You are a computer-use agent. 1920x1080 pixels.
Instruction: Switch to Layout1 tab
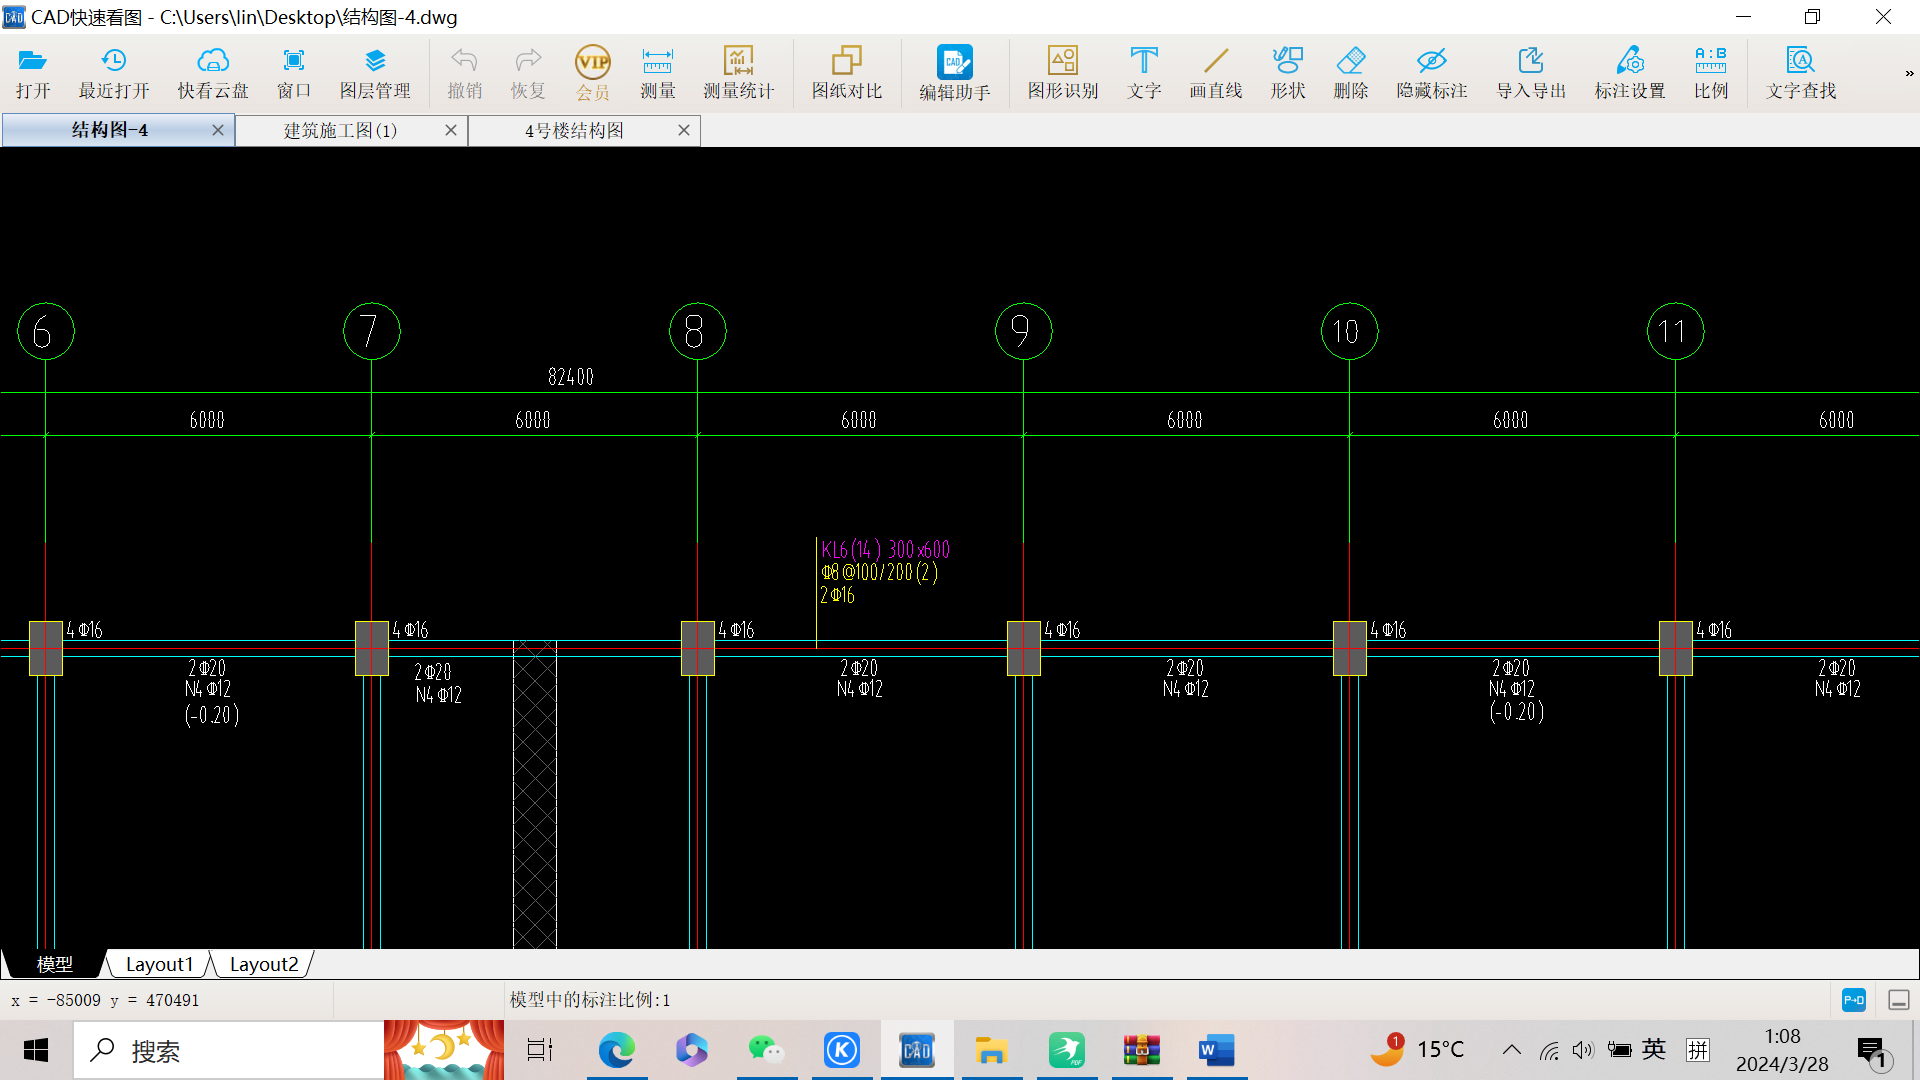pos(159,964)
